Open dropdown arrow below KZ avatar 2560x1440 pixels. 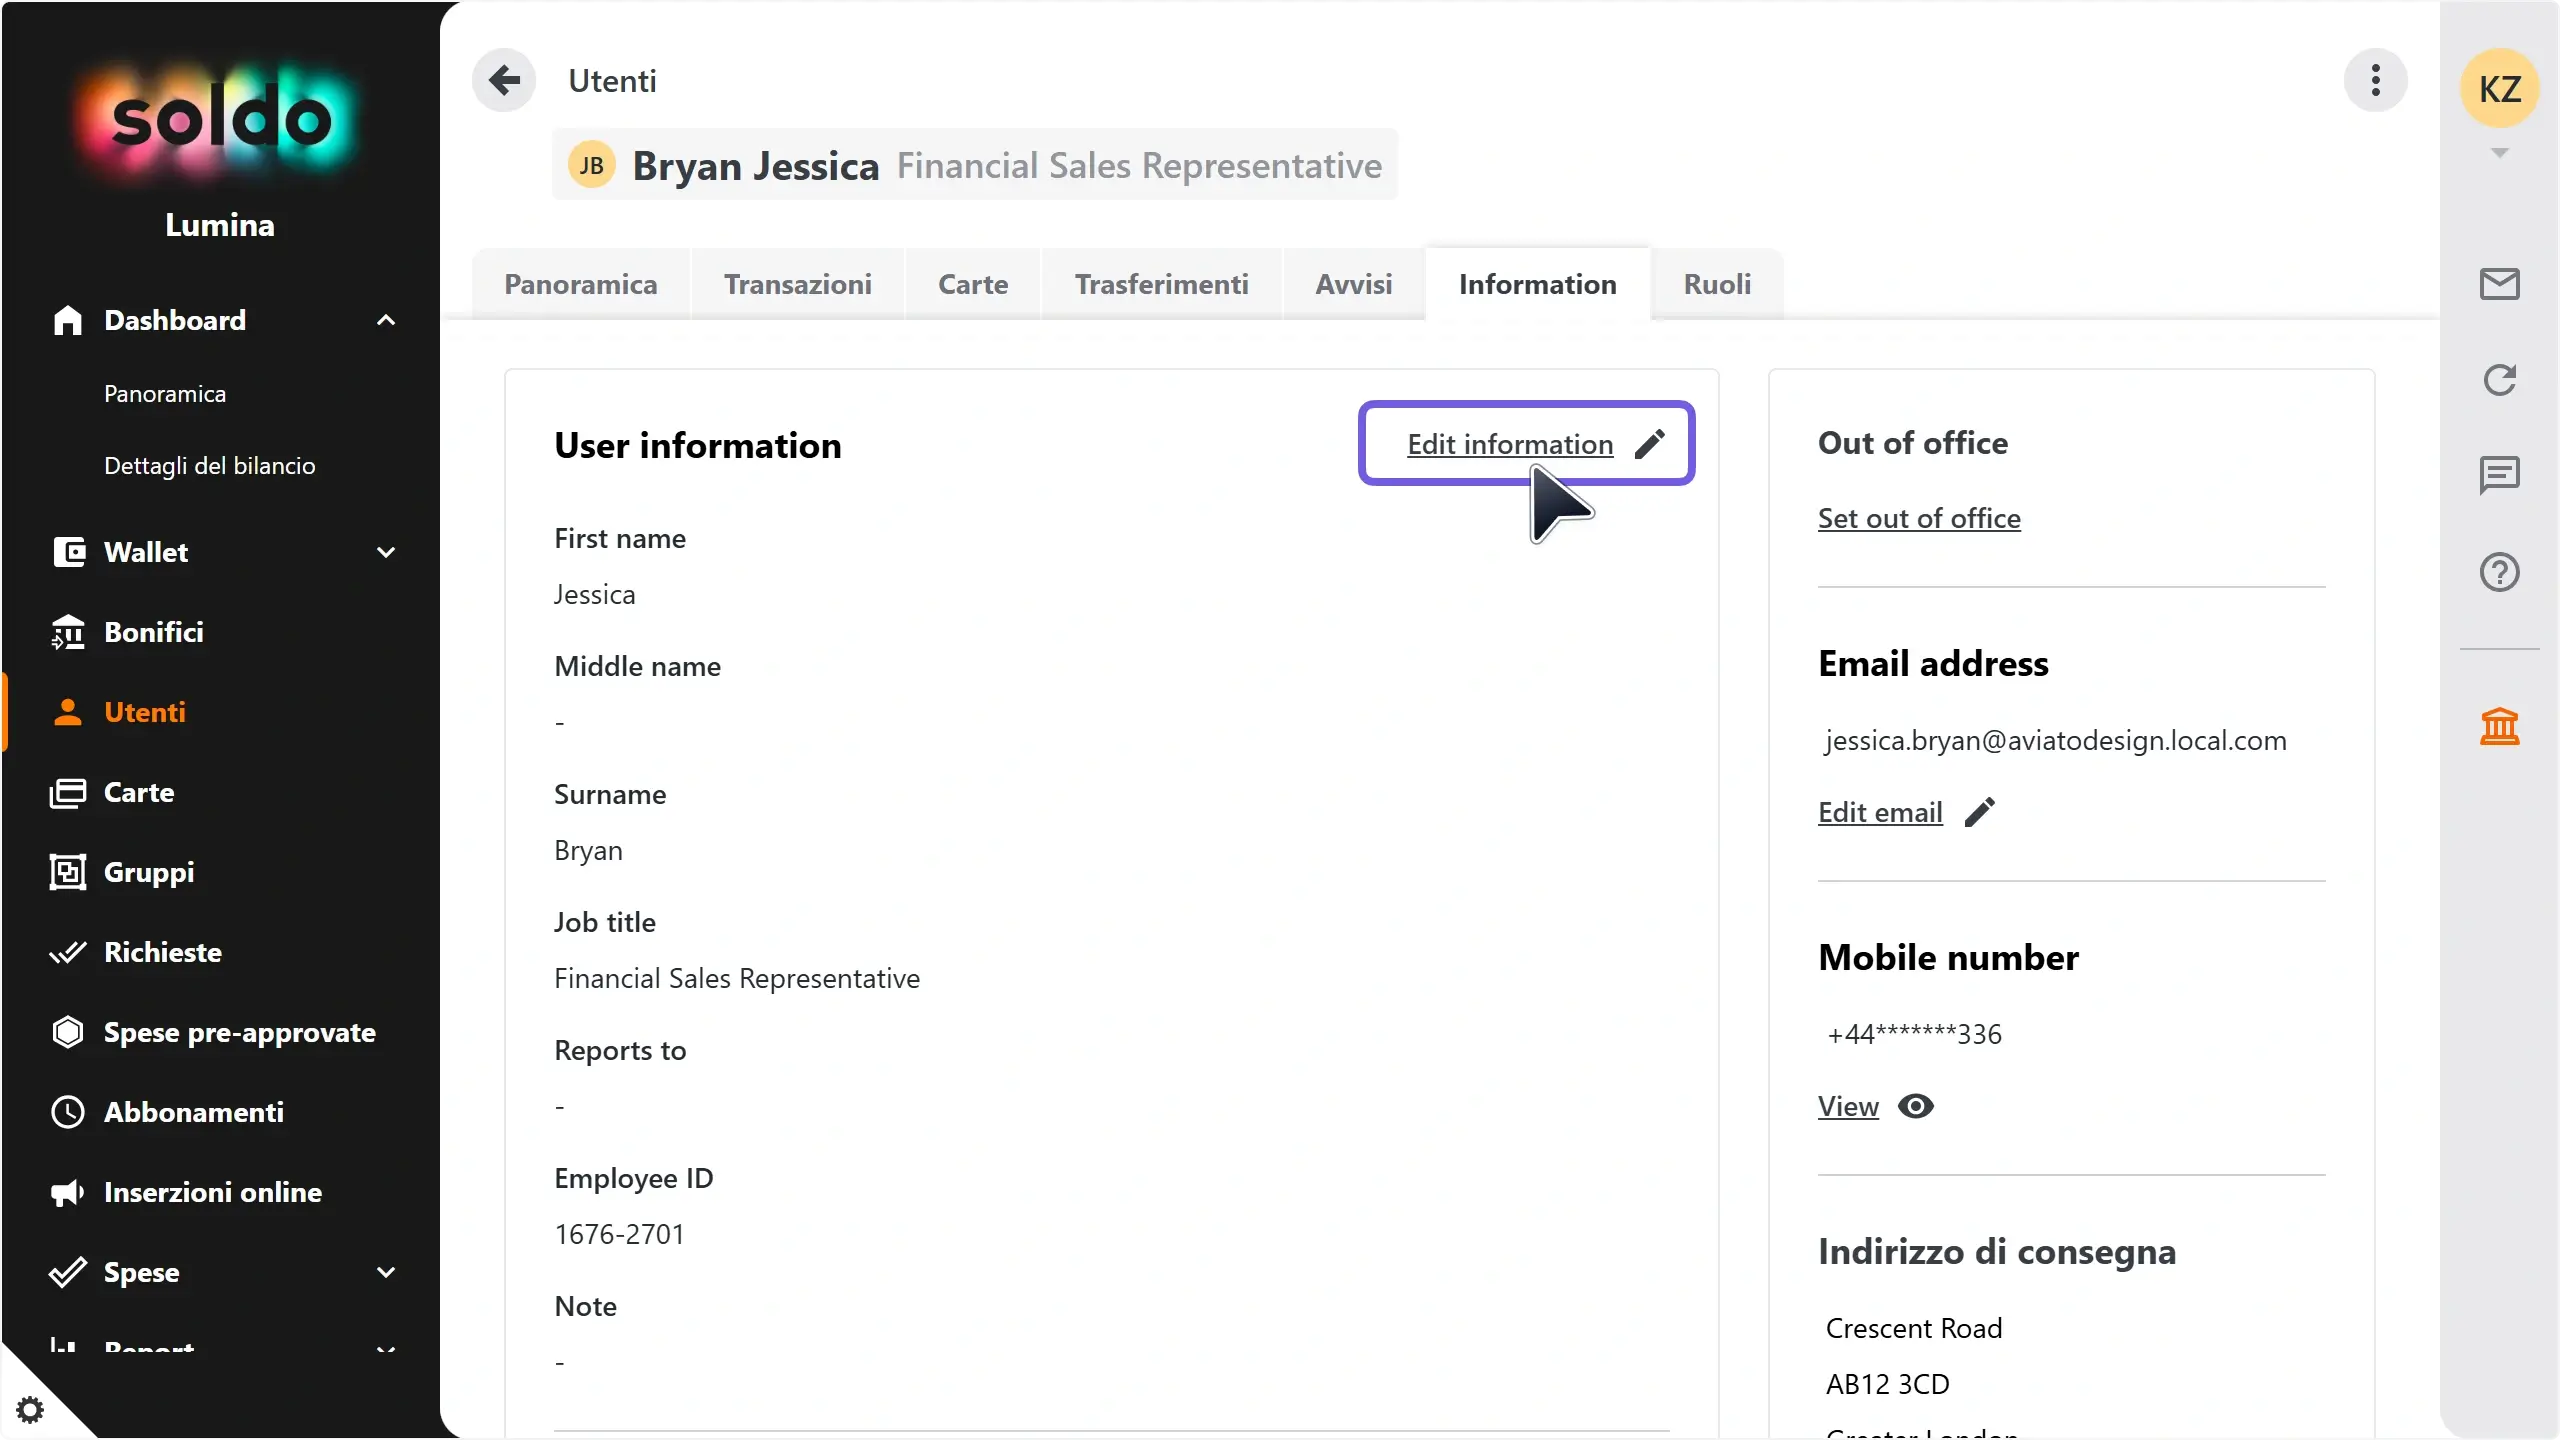(x=2499, y=153)
